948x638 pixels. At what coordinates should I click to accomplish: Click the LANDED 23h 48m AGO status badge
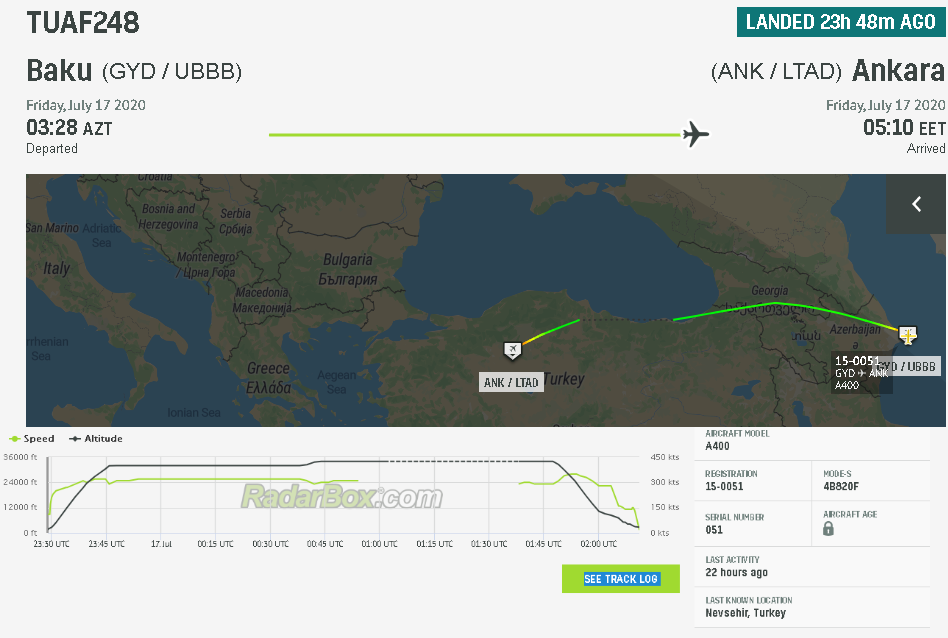(840, 22)
